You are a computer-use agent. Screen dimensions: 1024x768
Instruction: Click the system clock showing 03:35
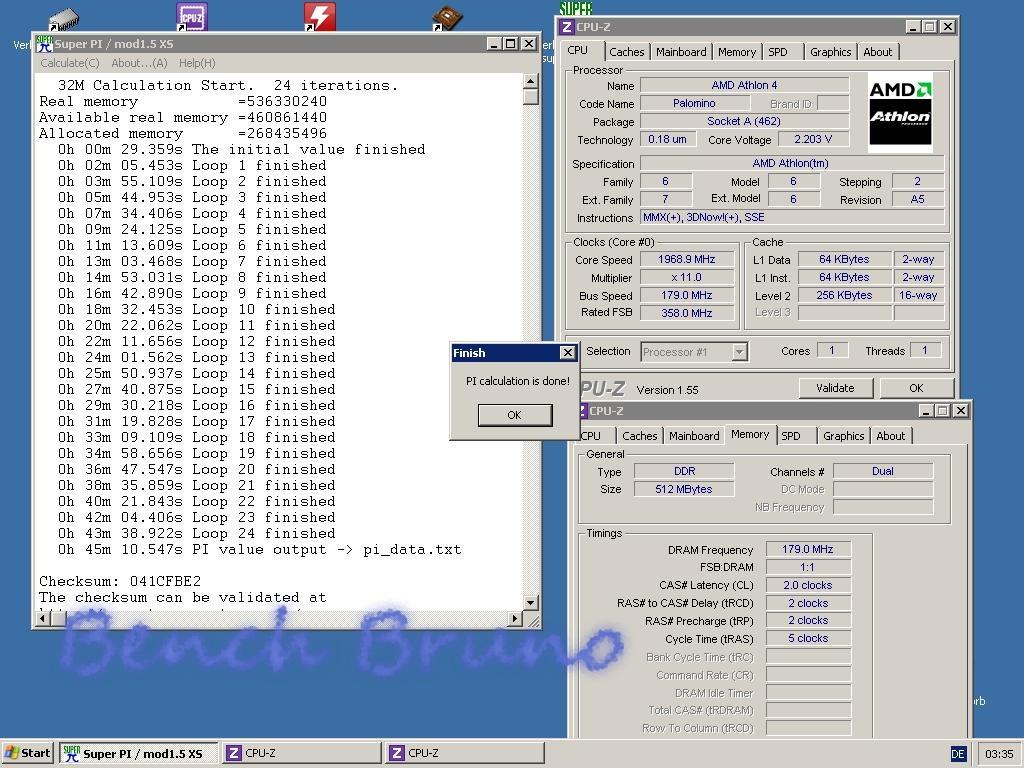(x=999, y=754)
